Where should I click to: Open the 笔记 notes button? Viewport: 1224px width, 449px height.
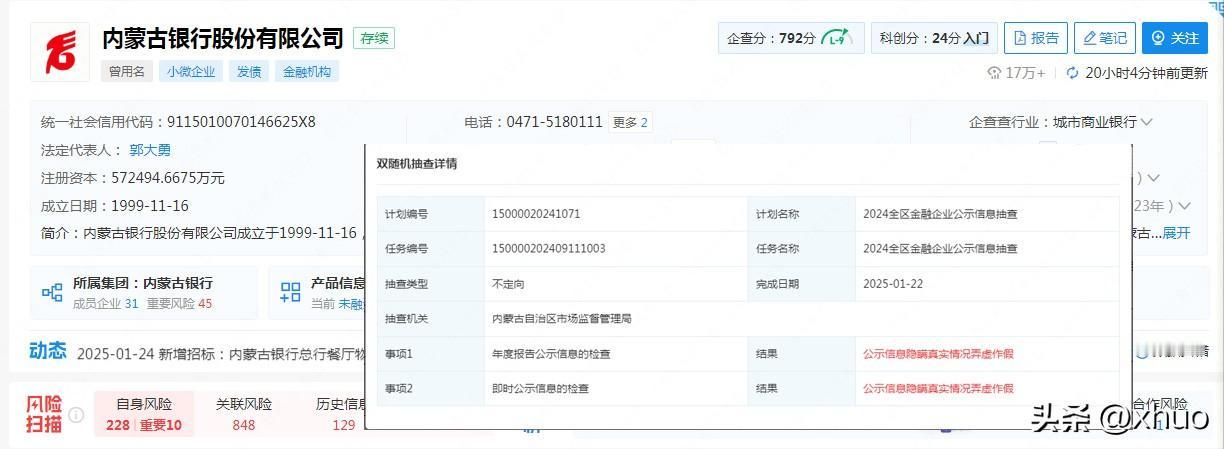point(1104,38)
